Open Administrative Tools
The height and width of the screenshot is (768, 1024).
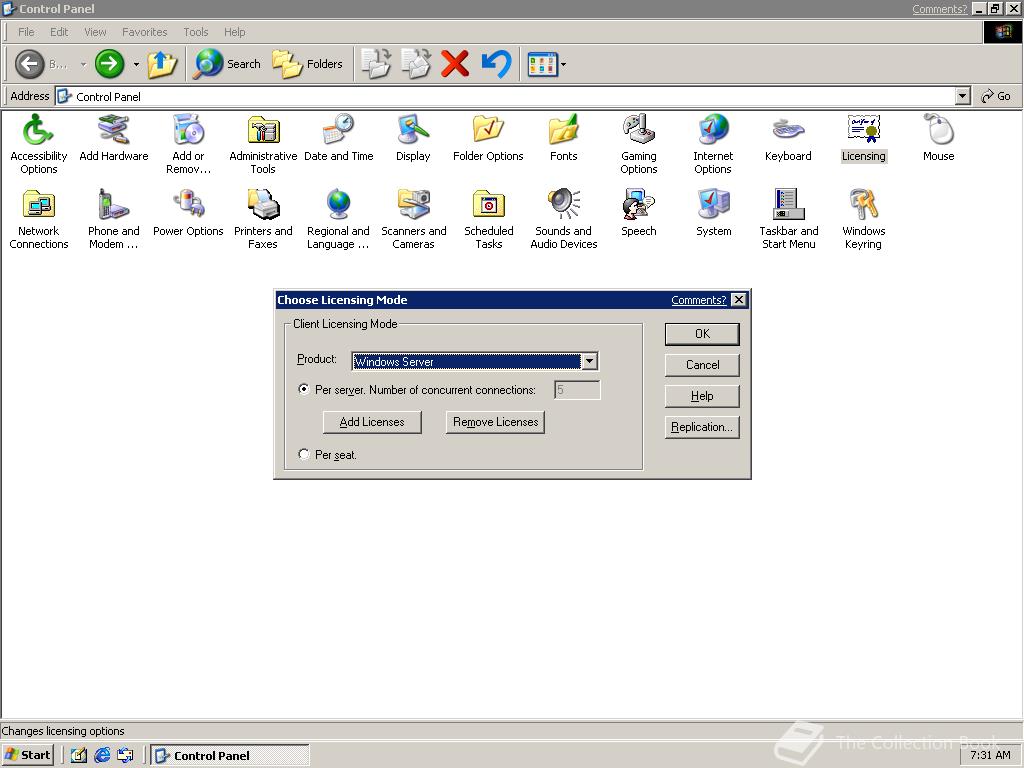(263, 144)
